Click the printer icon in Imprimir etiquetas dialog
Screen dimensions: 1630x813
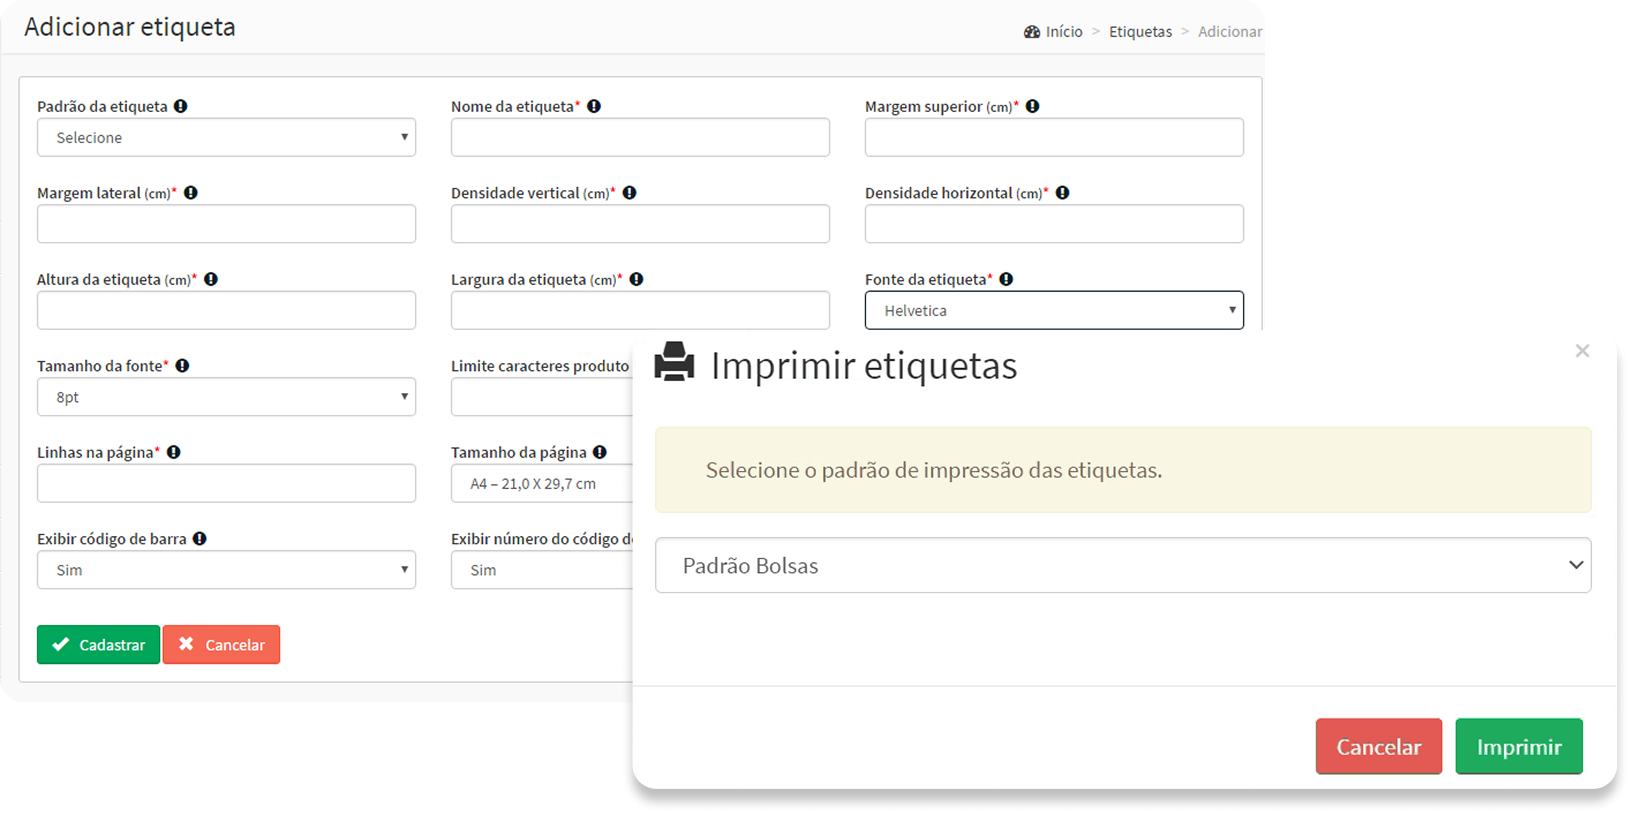[674, 362]
